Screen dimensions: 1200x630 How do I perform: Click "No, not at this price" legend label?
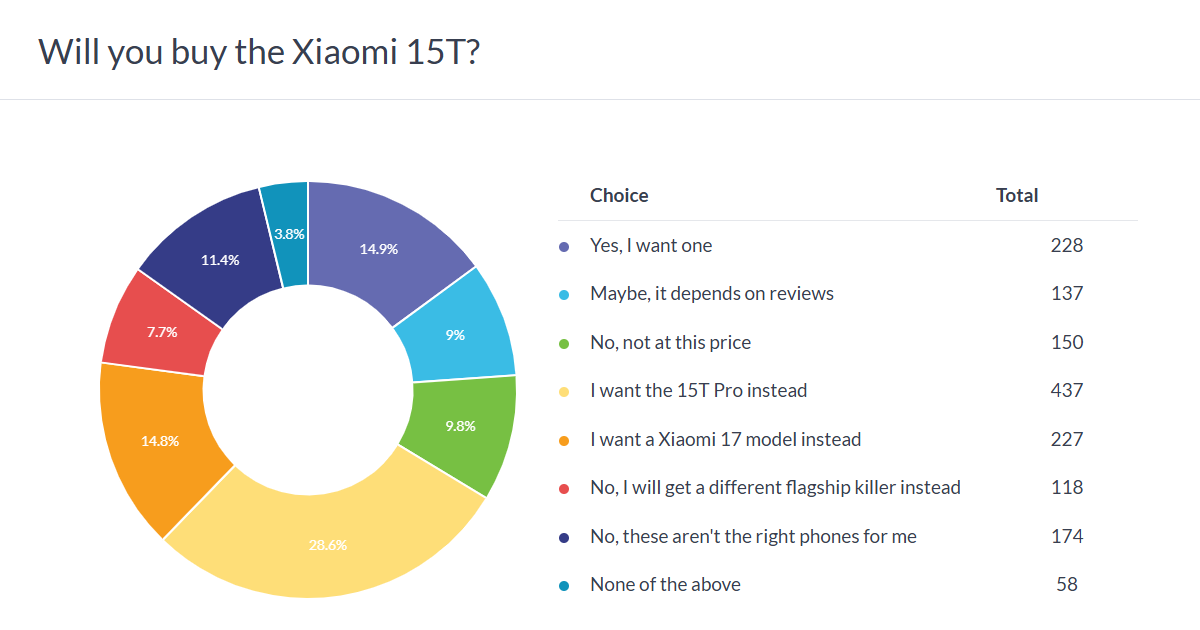[x=670, y=343]
